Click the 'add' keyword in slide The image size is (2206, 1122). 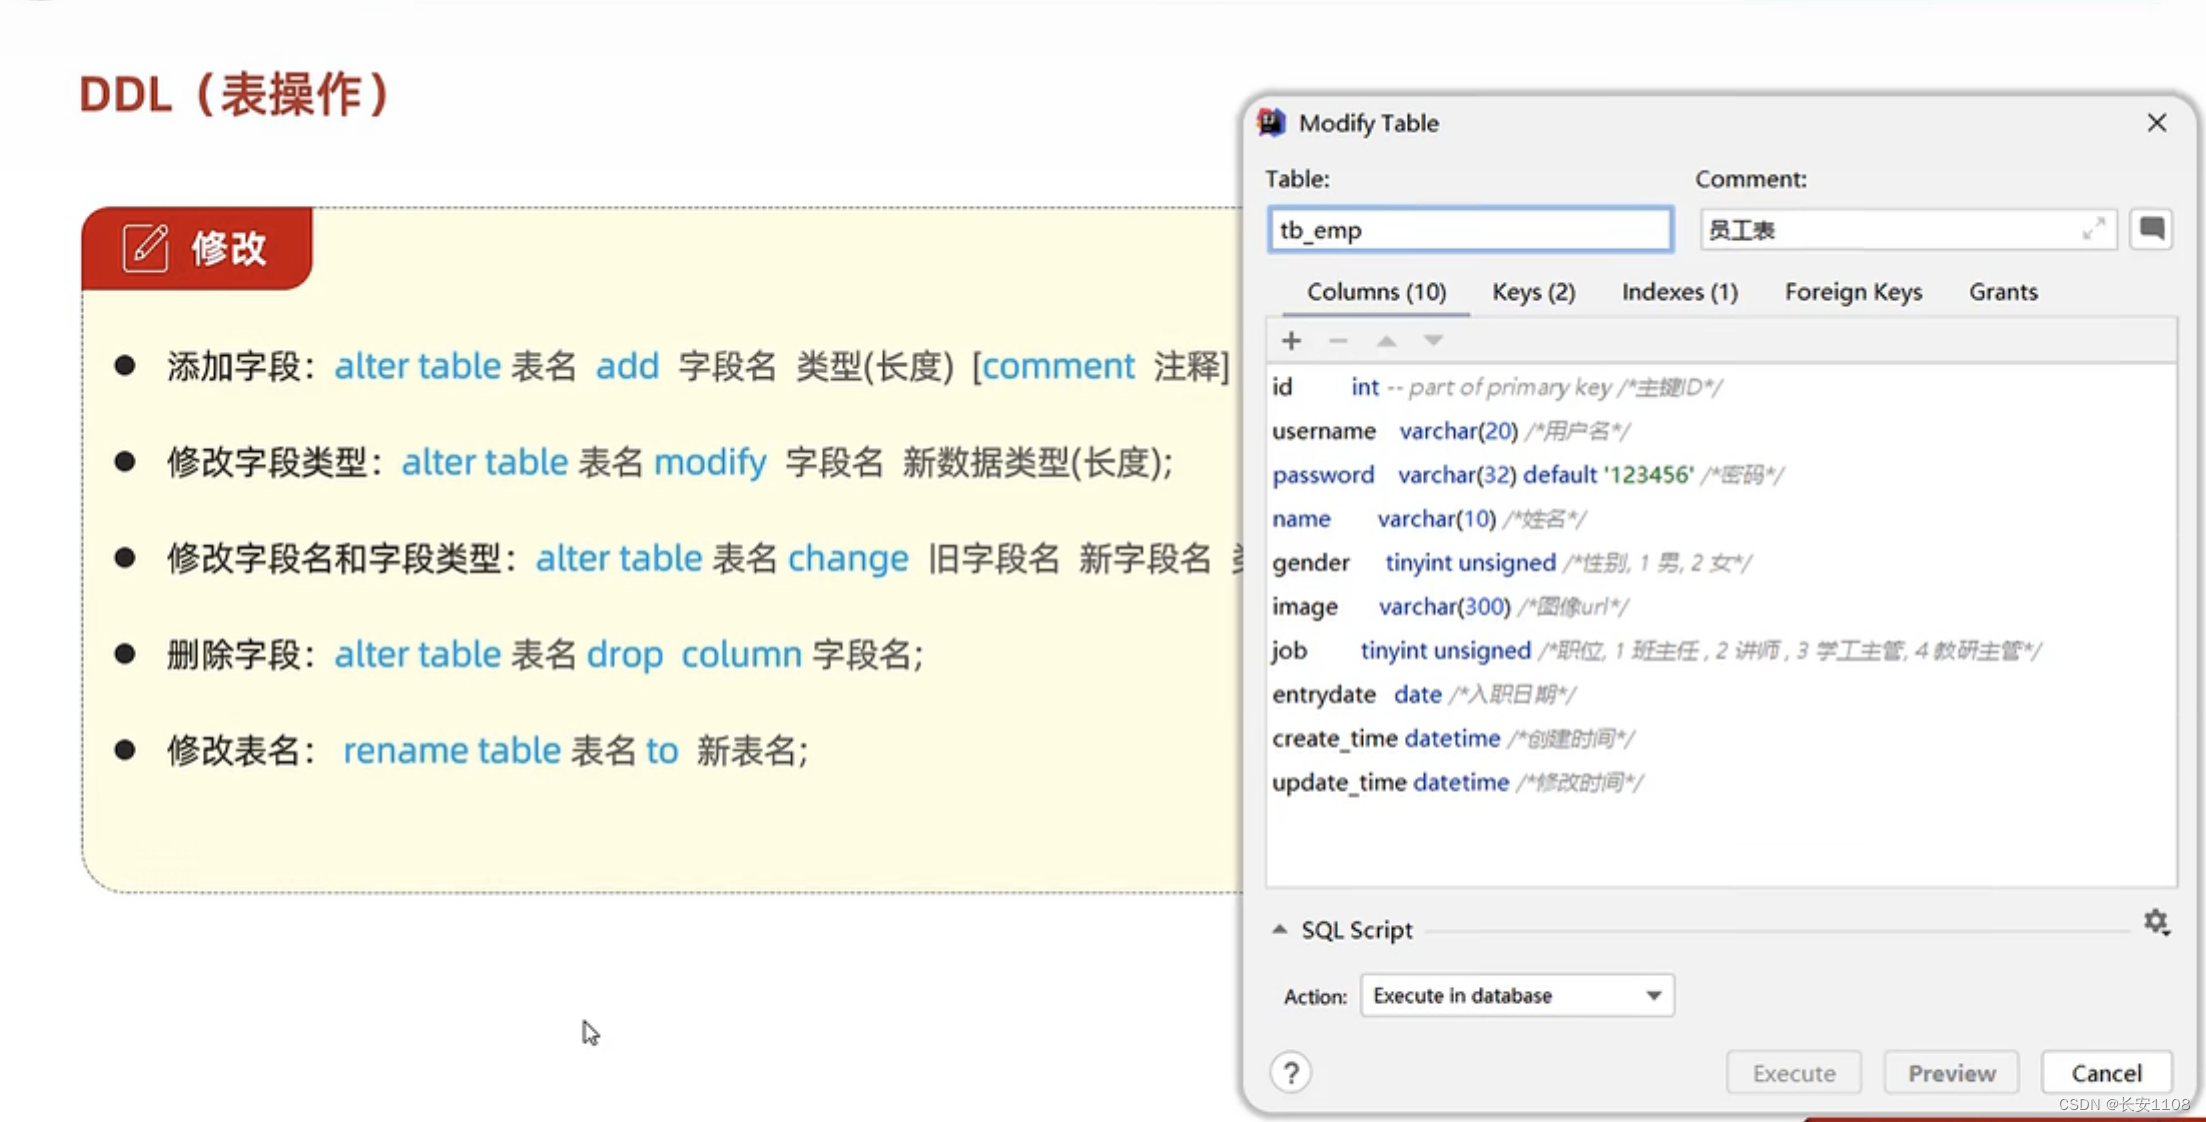[627, 366]
